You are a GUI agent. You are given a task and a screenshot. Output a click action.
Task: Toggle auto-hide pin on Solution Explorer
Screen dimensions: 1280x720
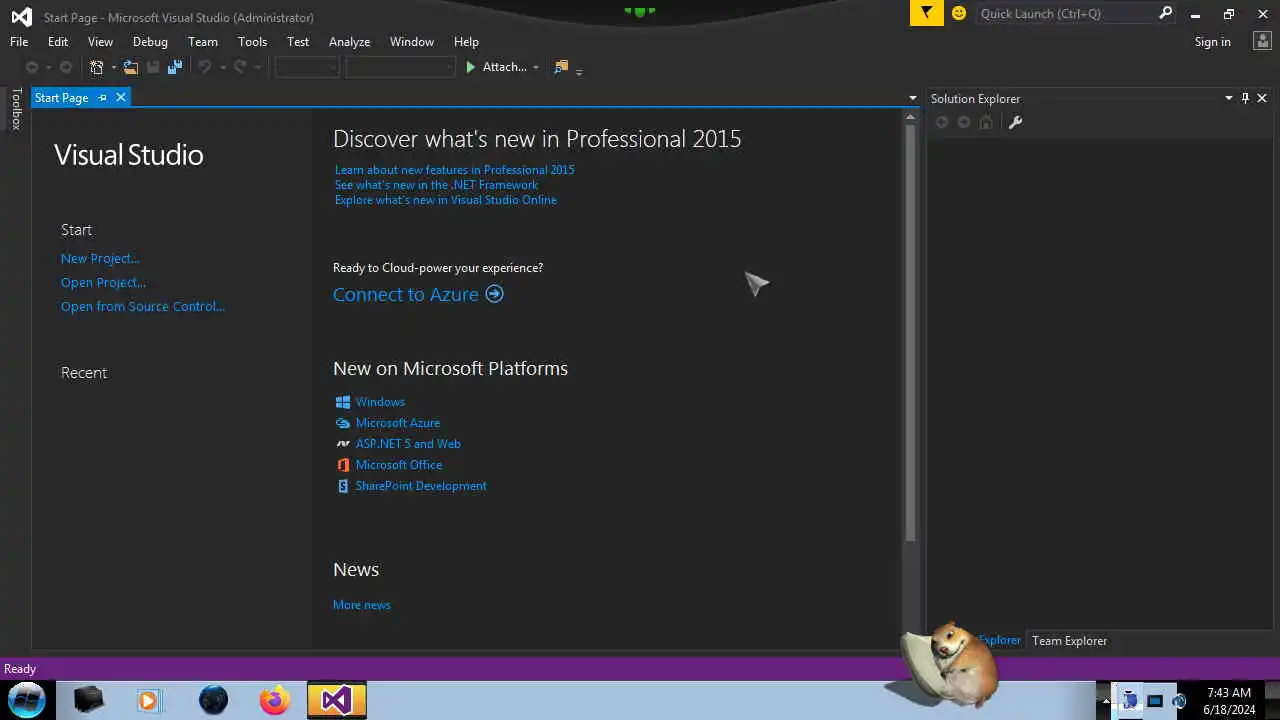(x=1245, y=98)
